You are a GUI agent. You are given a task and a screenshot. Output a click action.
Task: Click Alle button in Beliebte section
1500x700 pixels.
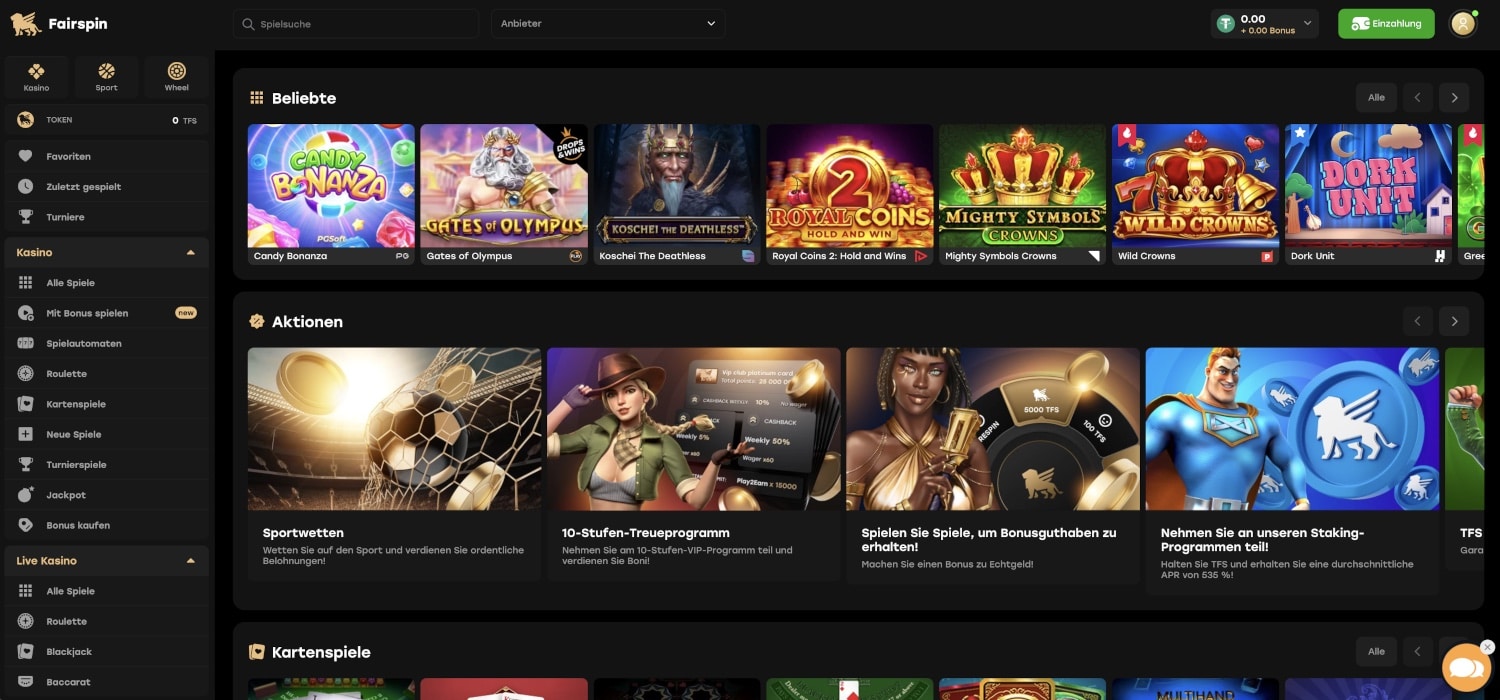click(x=1376, y=97)
